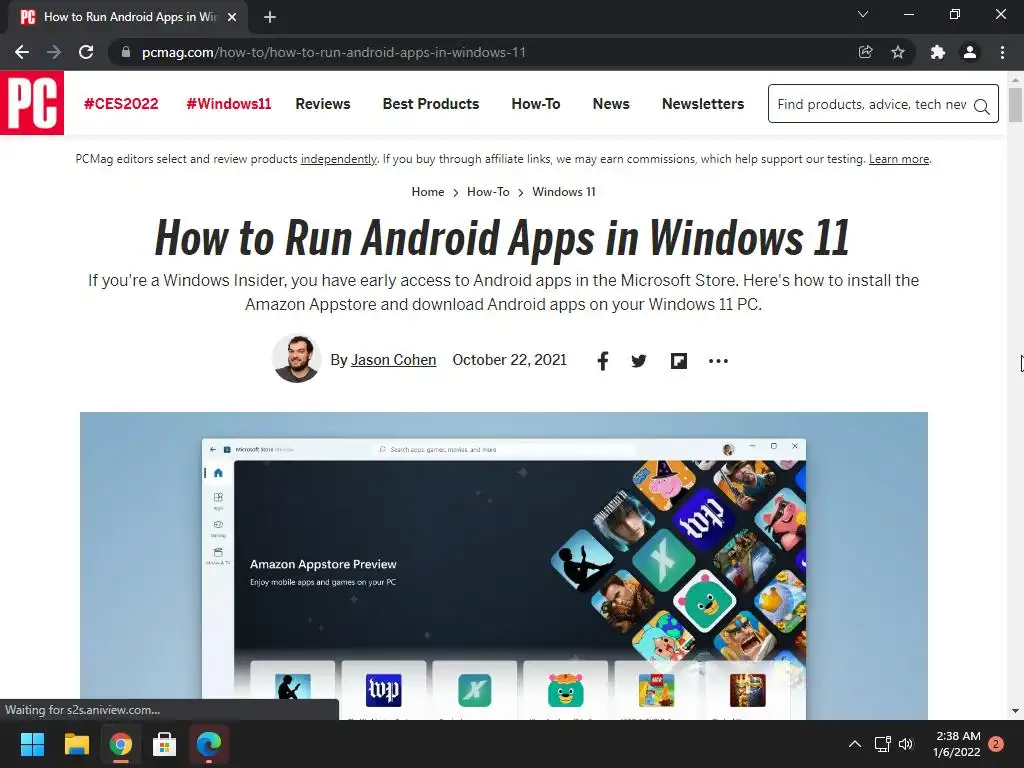Share article on Twitter
The height and width of the screenshot is (768, 1024).
(639, 360)
